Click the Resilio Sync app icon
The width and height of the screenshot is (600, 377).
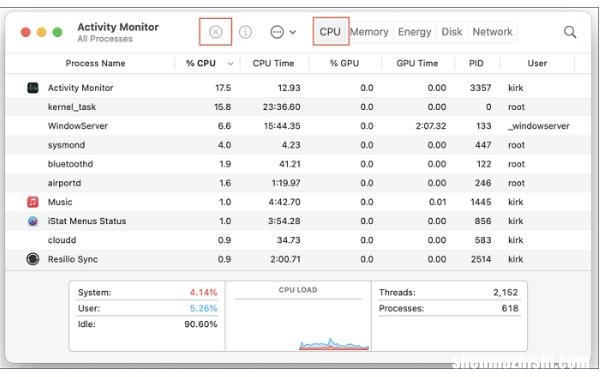(x=33, y=259)
